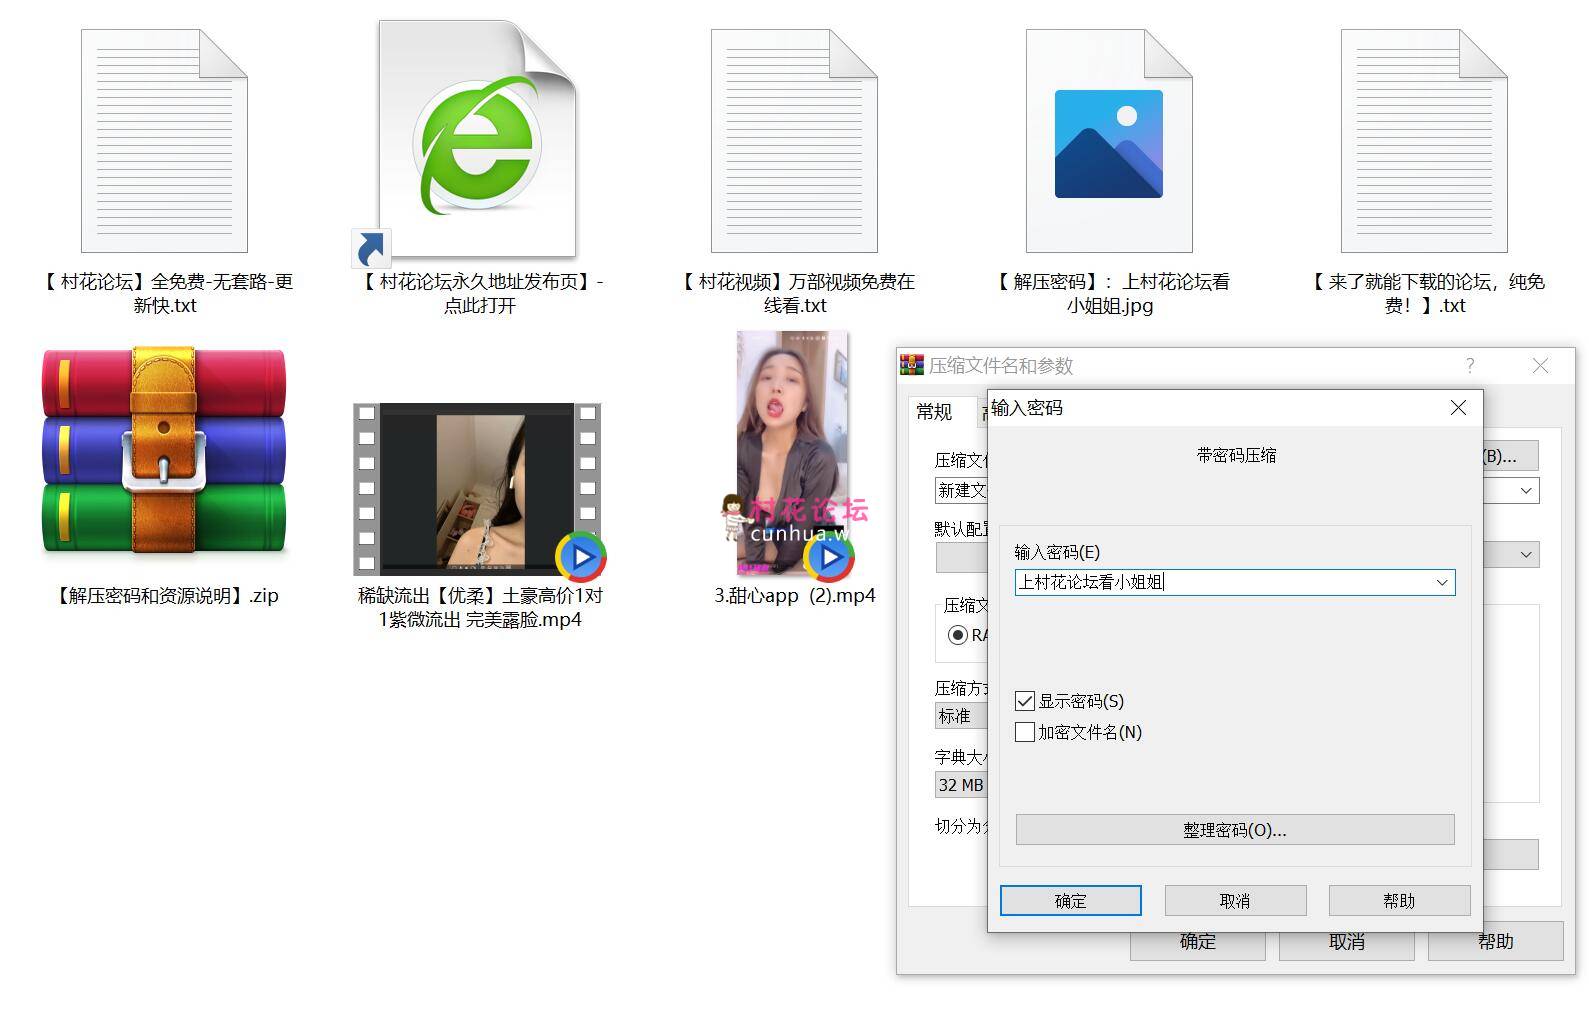Select the 稀缺流出 mp4 video thumbnail
This screenshot has width=1589, height=1033.
click(x=477, y=489)
